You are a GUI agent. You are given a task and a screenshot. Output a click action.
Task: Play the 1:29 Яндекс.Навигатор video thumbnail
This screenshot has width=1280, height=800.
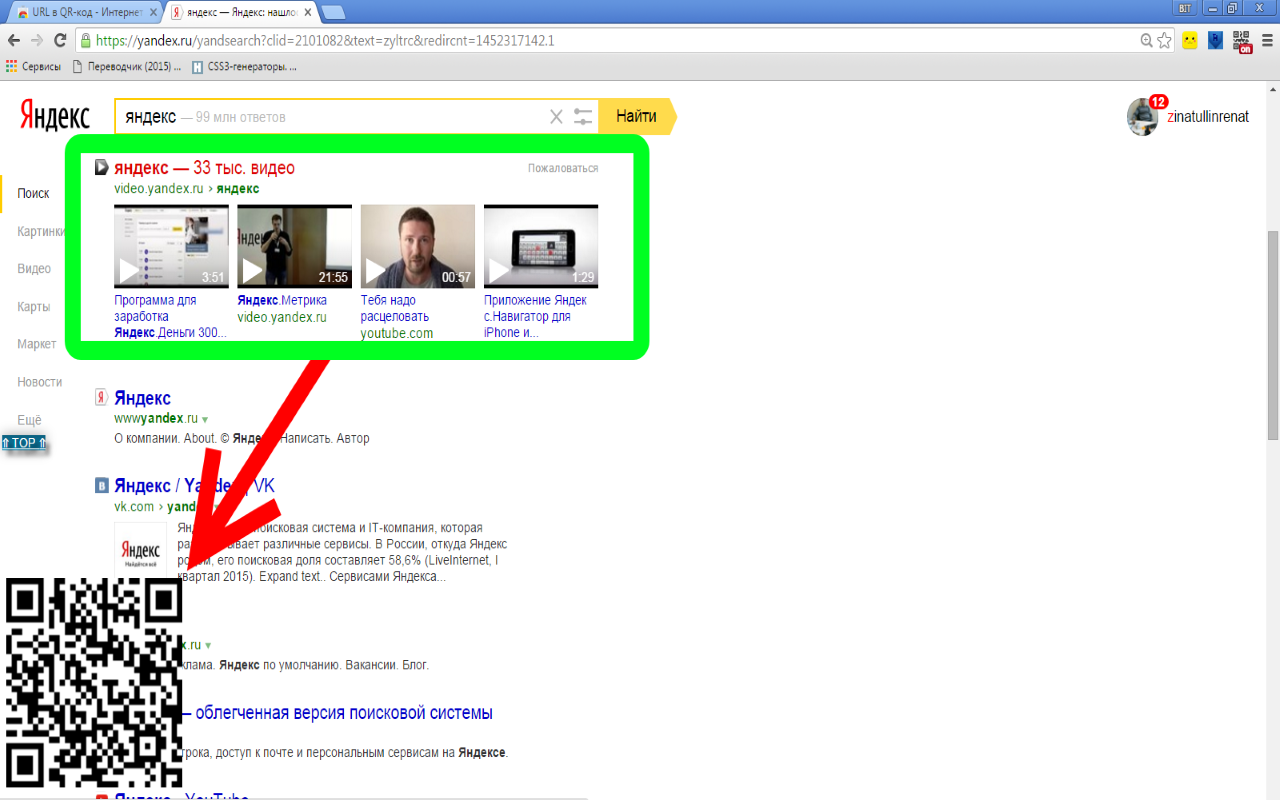tap(541, 246)
